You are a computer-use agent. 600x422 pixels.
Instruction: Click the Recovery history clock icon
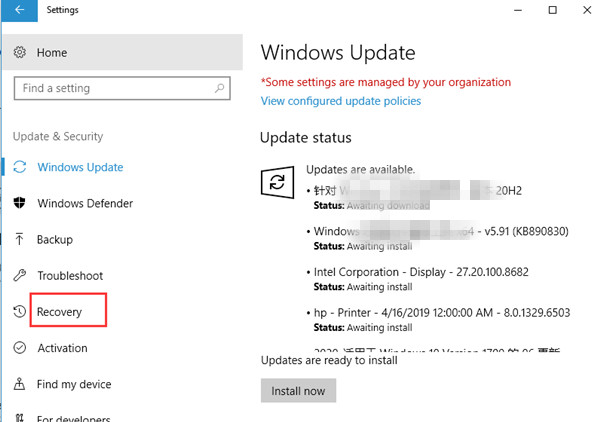point(20,312)
